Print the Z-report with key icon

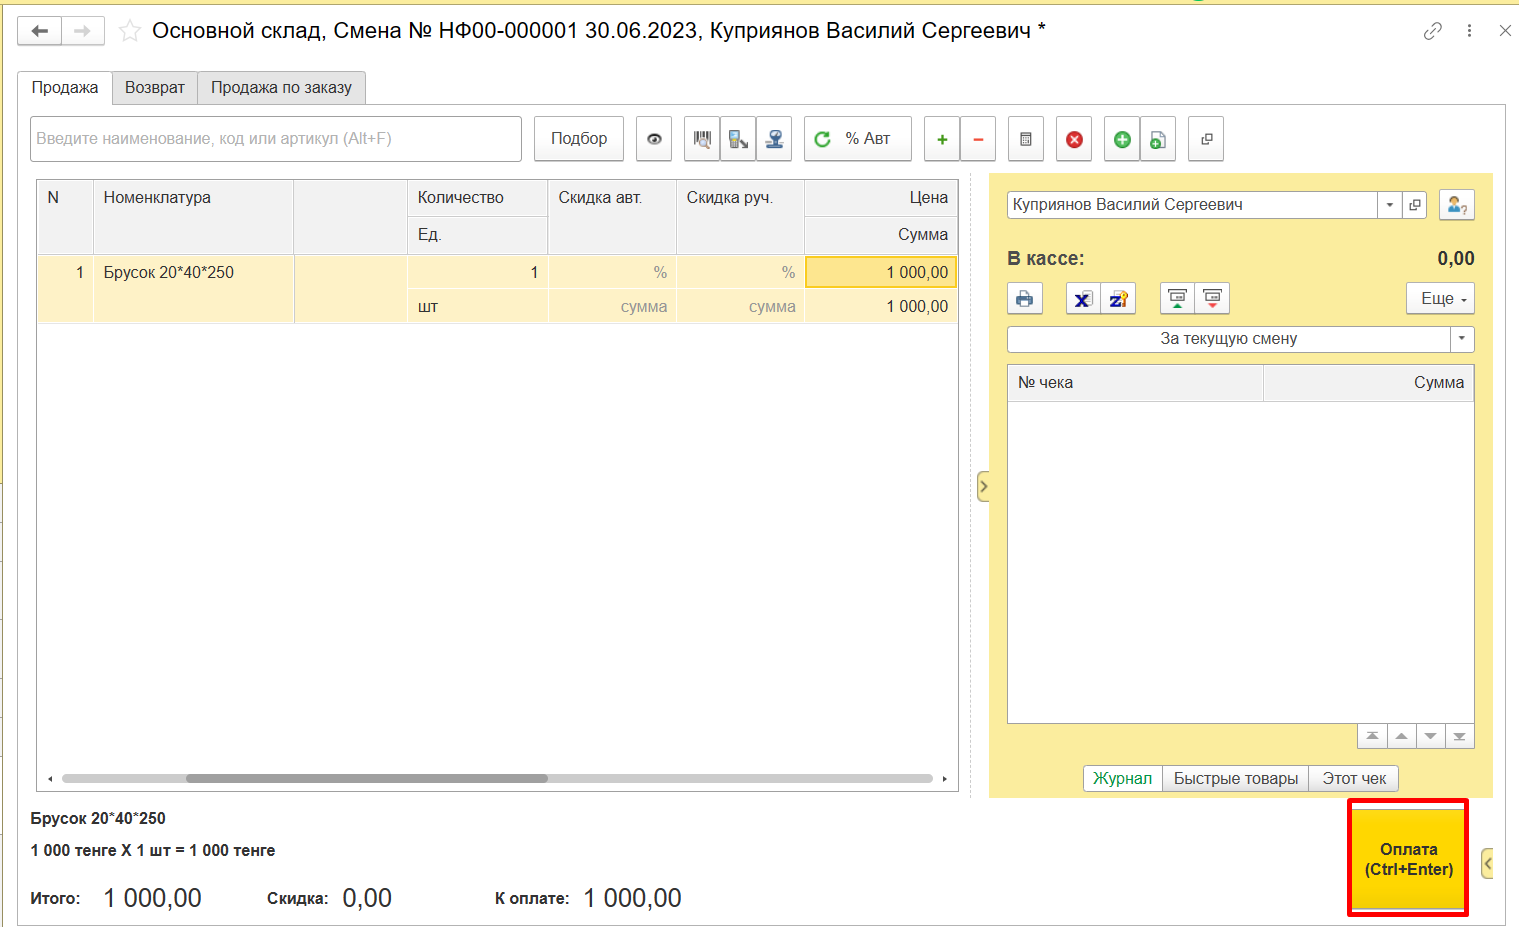coord(1118,299)
